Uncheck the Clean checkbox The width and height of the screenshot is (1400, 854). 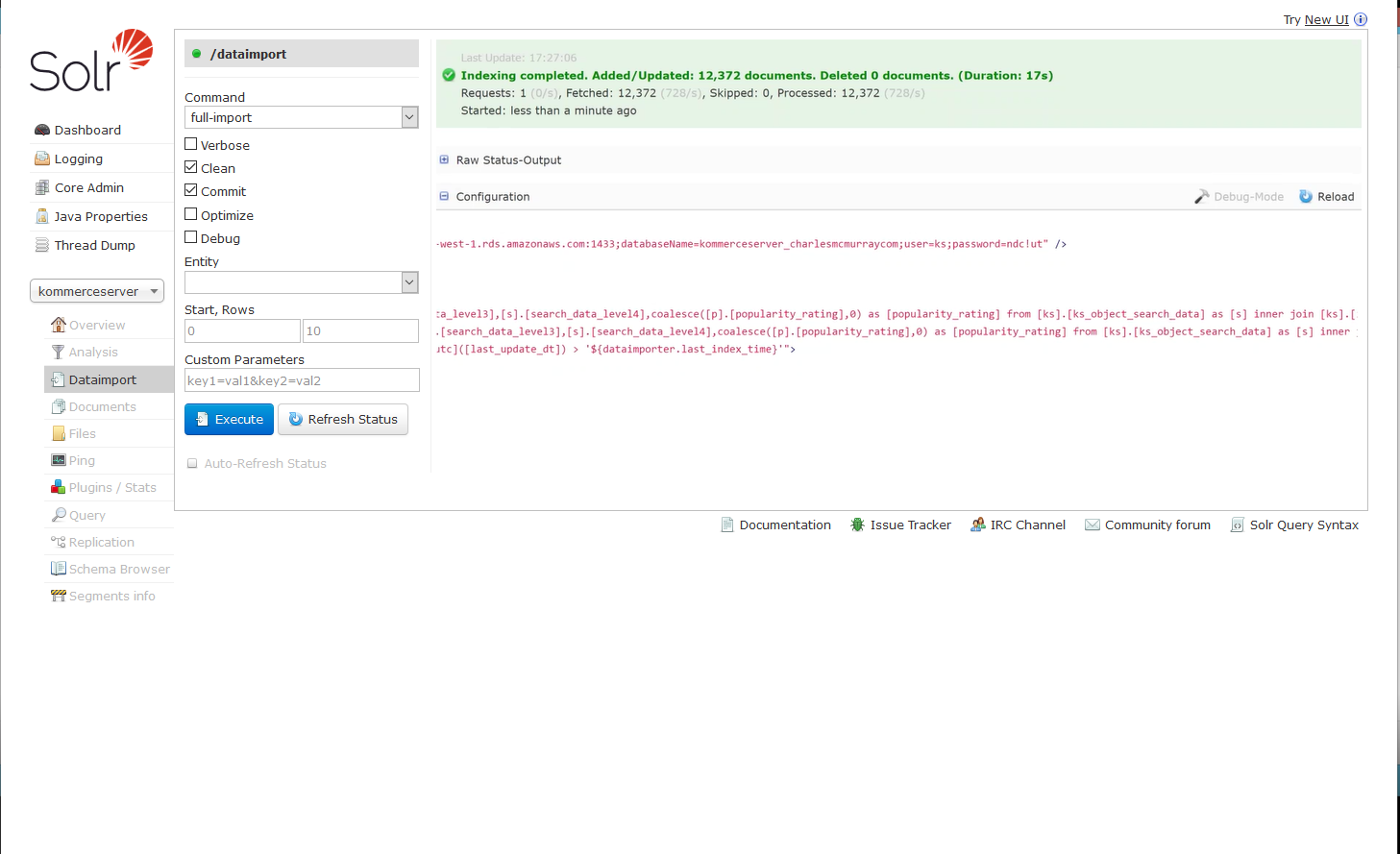click(191, 167)
